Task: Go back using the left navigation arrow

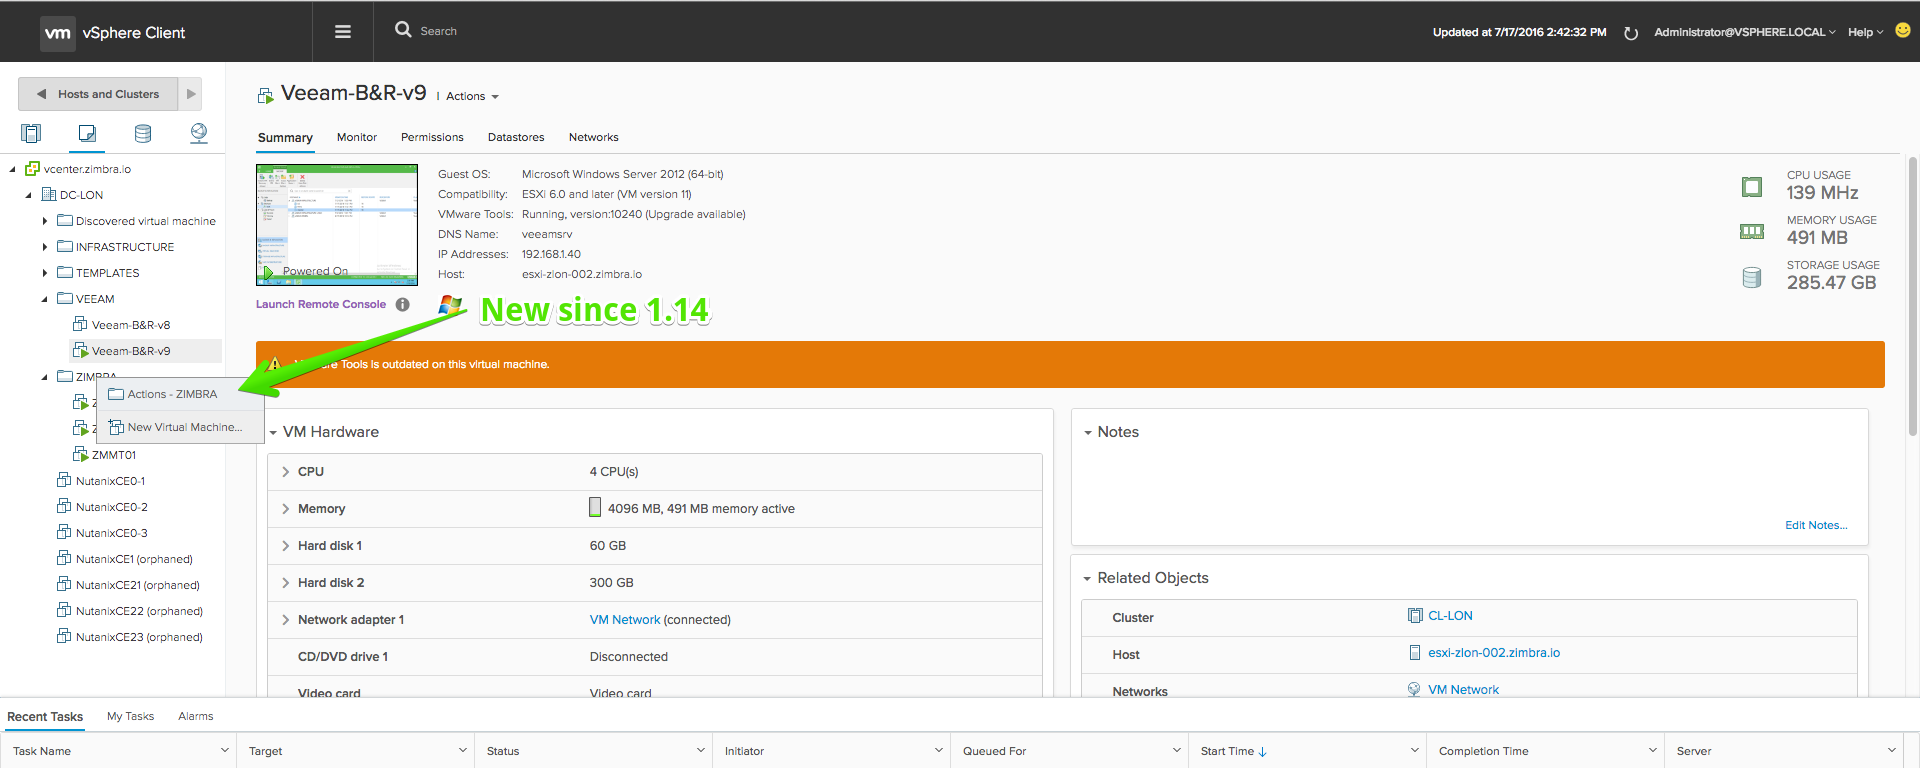Action: [41, 94]
